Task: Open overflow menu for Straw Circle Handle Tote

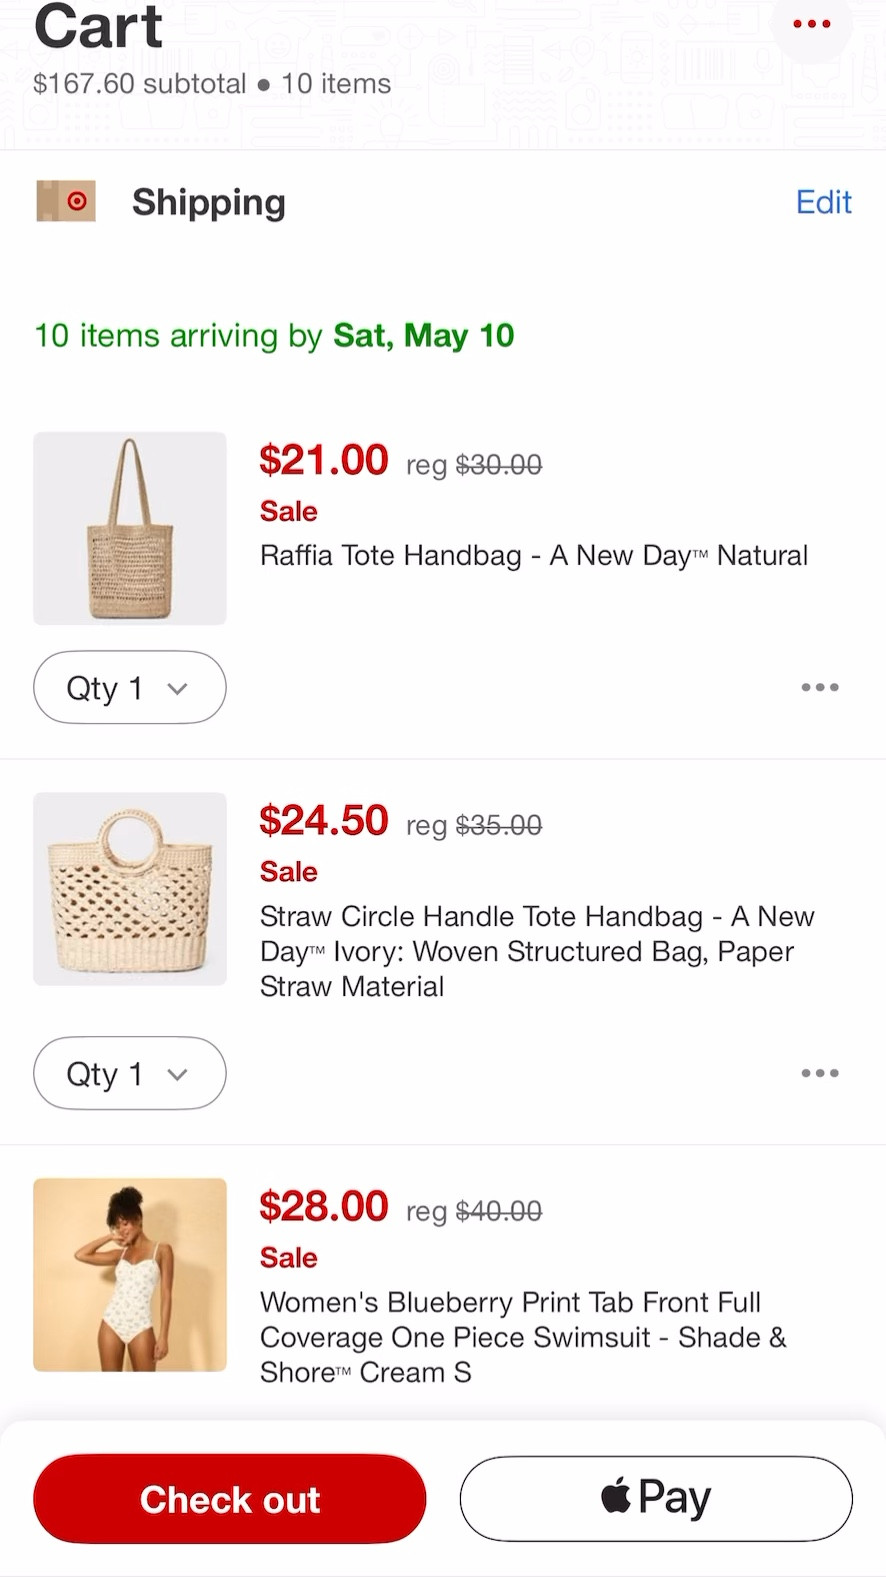Action: click(x=819, y=1073)
